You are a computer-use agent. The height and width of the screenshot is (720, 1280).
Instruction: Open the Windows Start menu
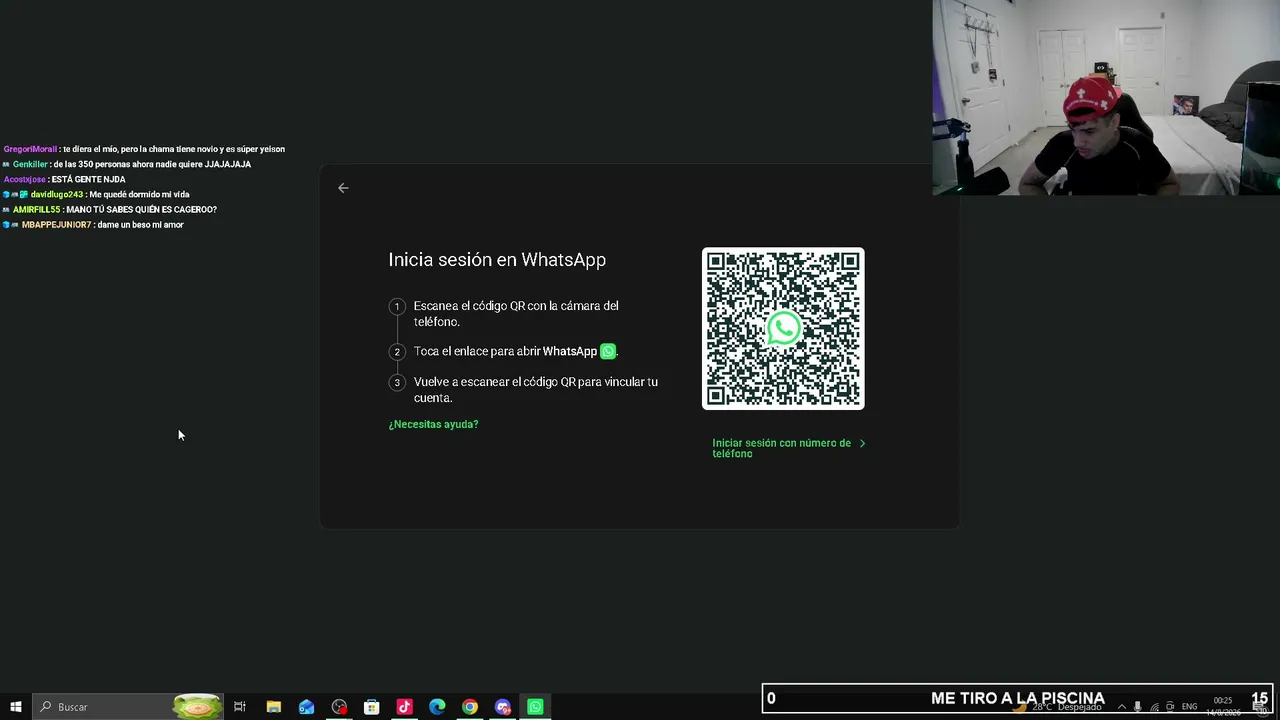click(x=16, y=707)
